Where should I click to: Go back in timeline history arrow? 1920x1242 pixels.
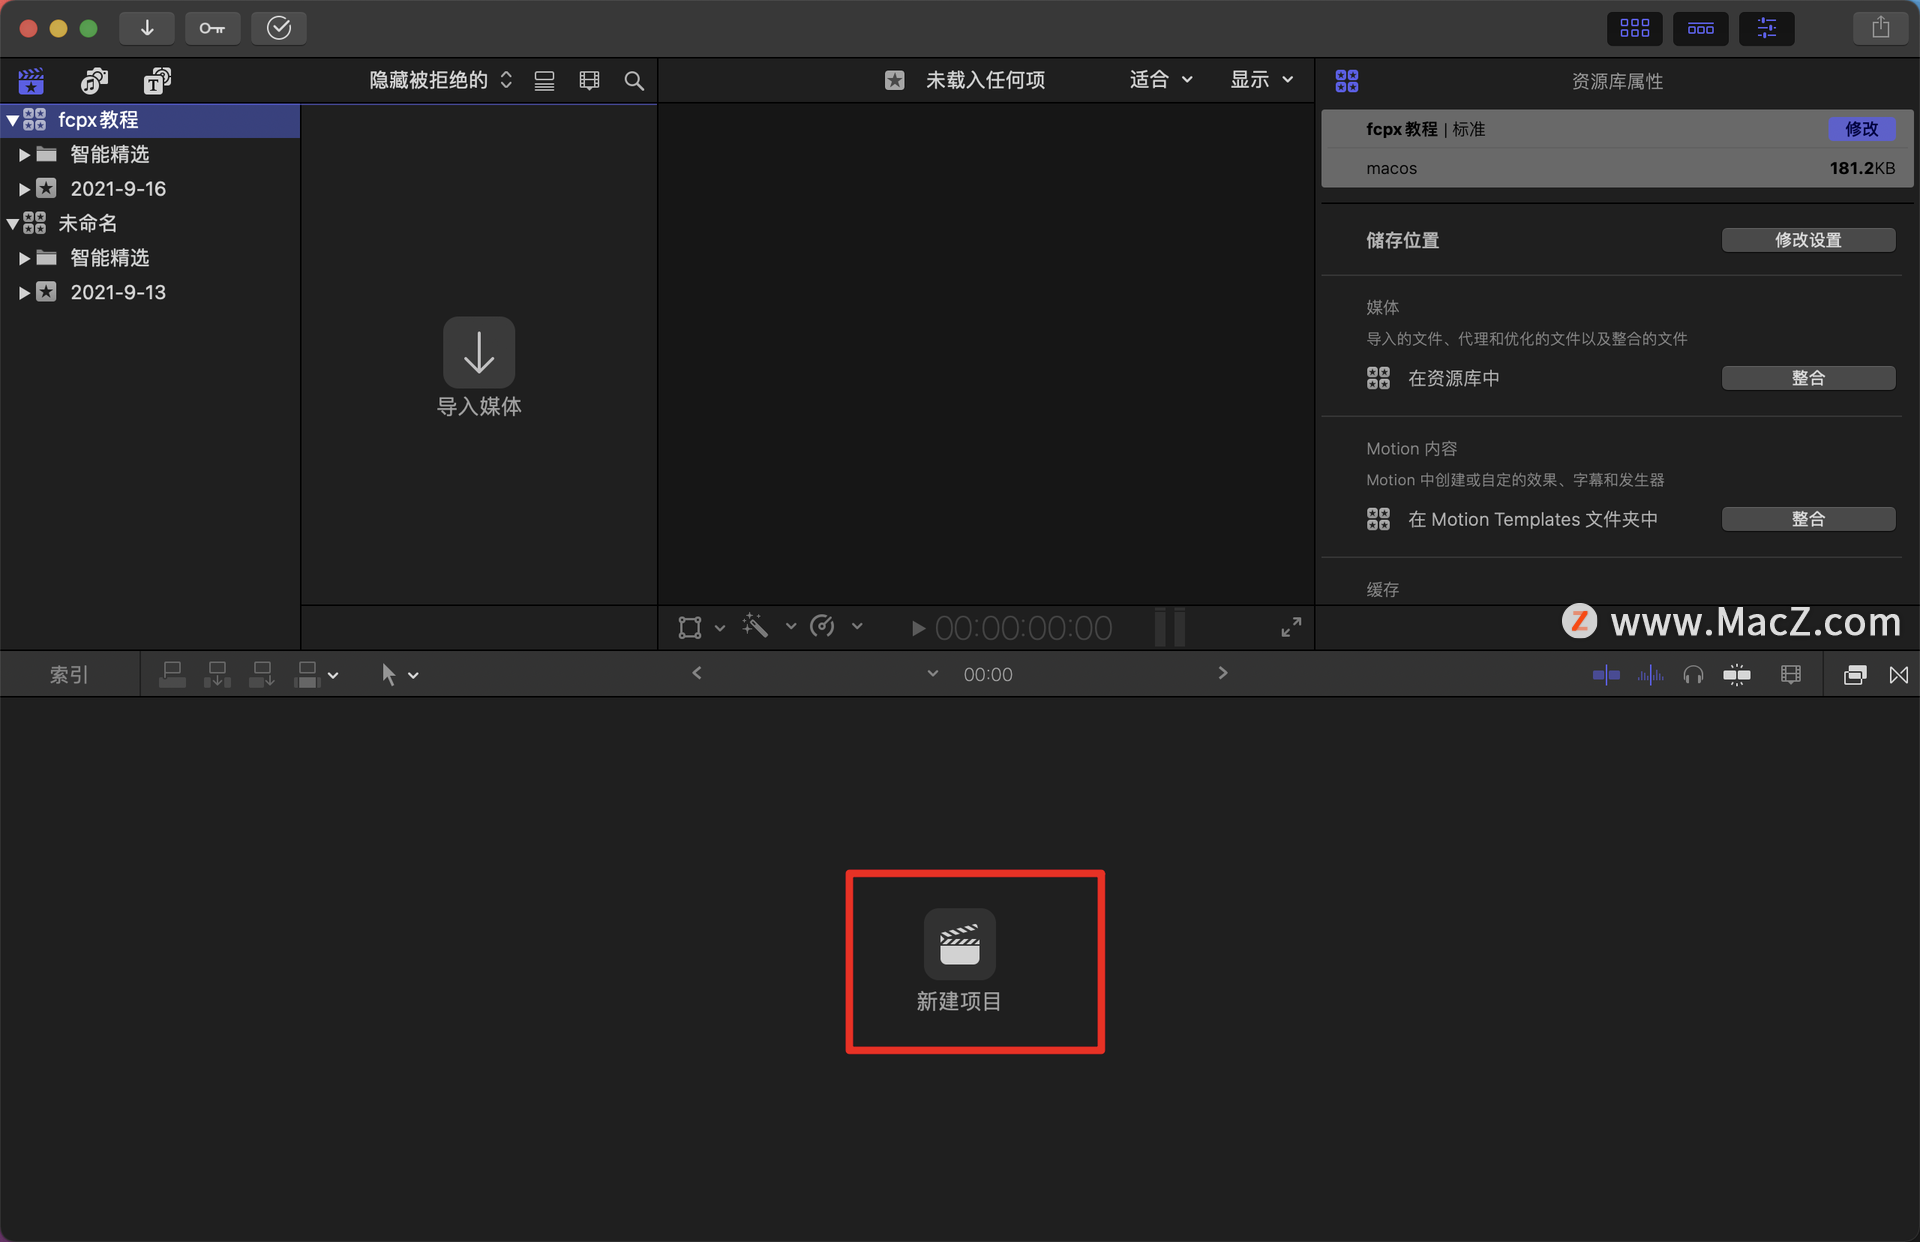(697, 673)
